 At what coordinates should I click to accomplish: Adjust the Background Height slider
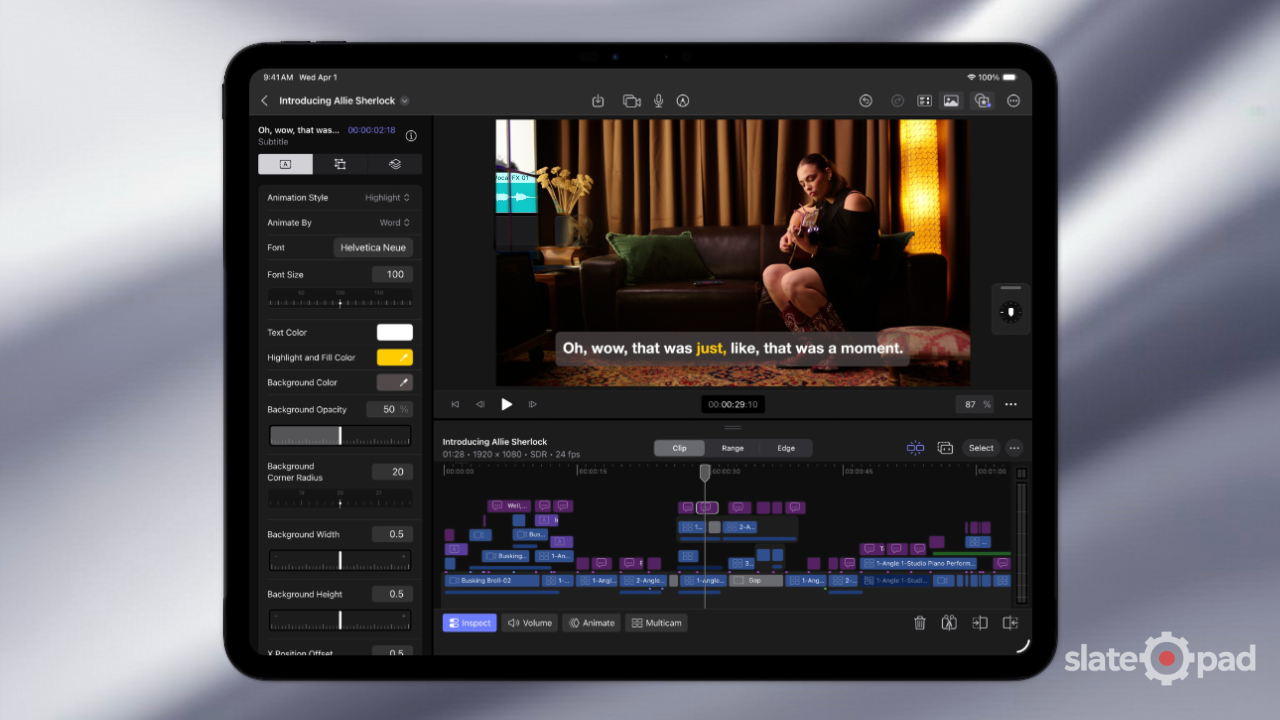coord(340,621)
